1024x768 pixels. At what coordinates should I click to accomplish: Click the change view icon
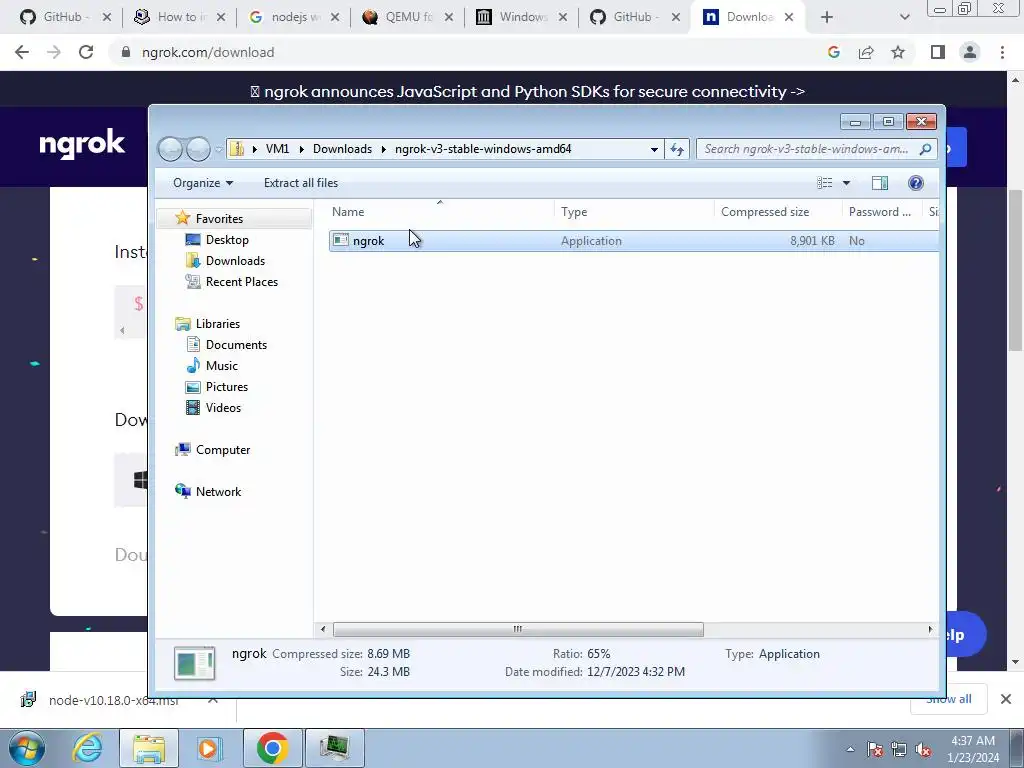coord(825,183)
